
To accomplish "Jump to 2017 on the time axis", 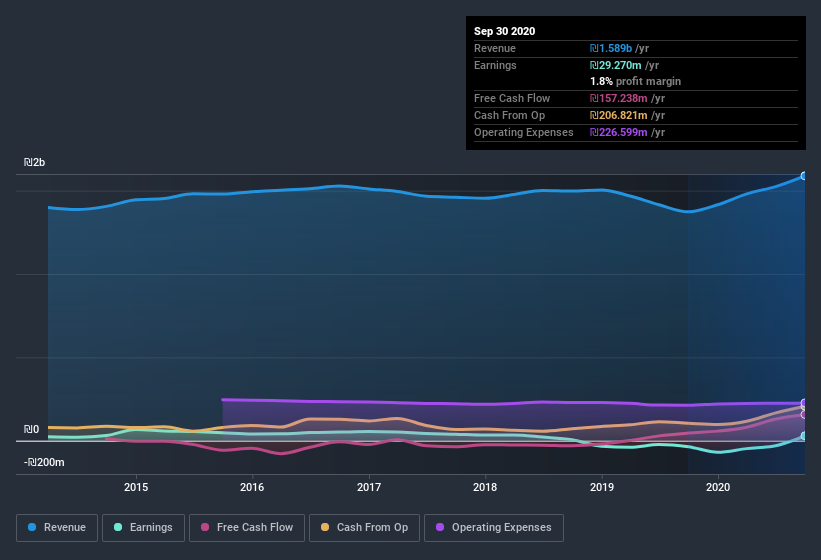I will 369,487.
